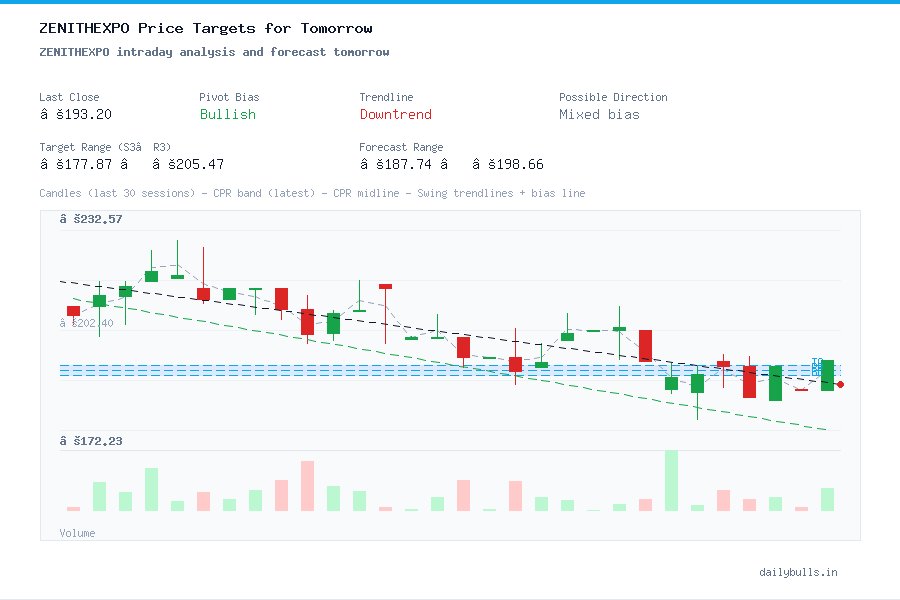Screen dimensions: 900x600
Task: Select the Downtrend trendline status
Action: (x=395, y=115)
